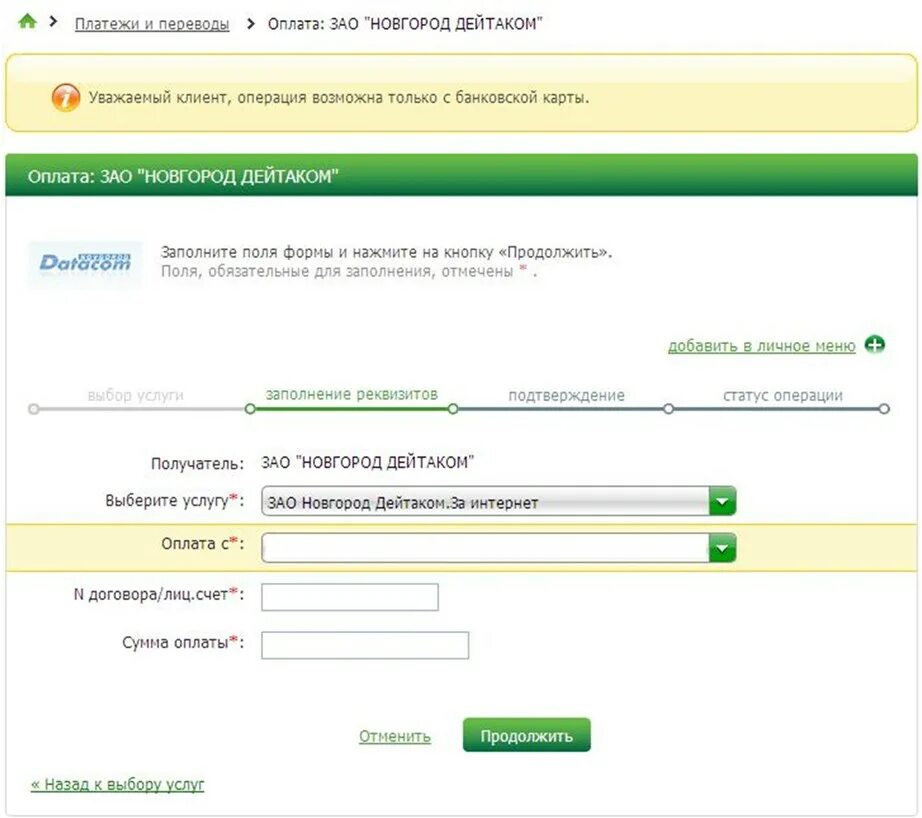922x818 pixels.
Task: Open the Платежи и переводы breadcrumb link
Action: [x=152, y=24]
